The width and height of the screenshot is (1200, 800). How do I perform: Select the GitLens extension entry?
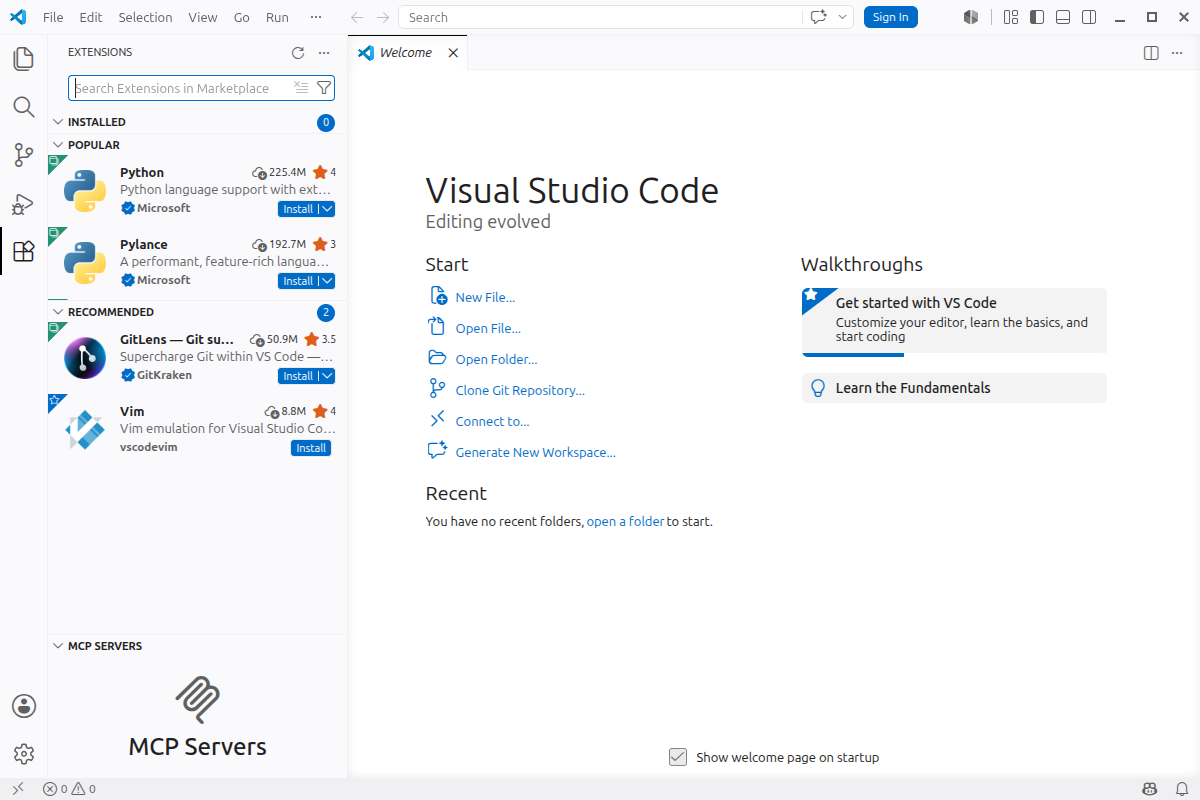tap(198, 358)
